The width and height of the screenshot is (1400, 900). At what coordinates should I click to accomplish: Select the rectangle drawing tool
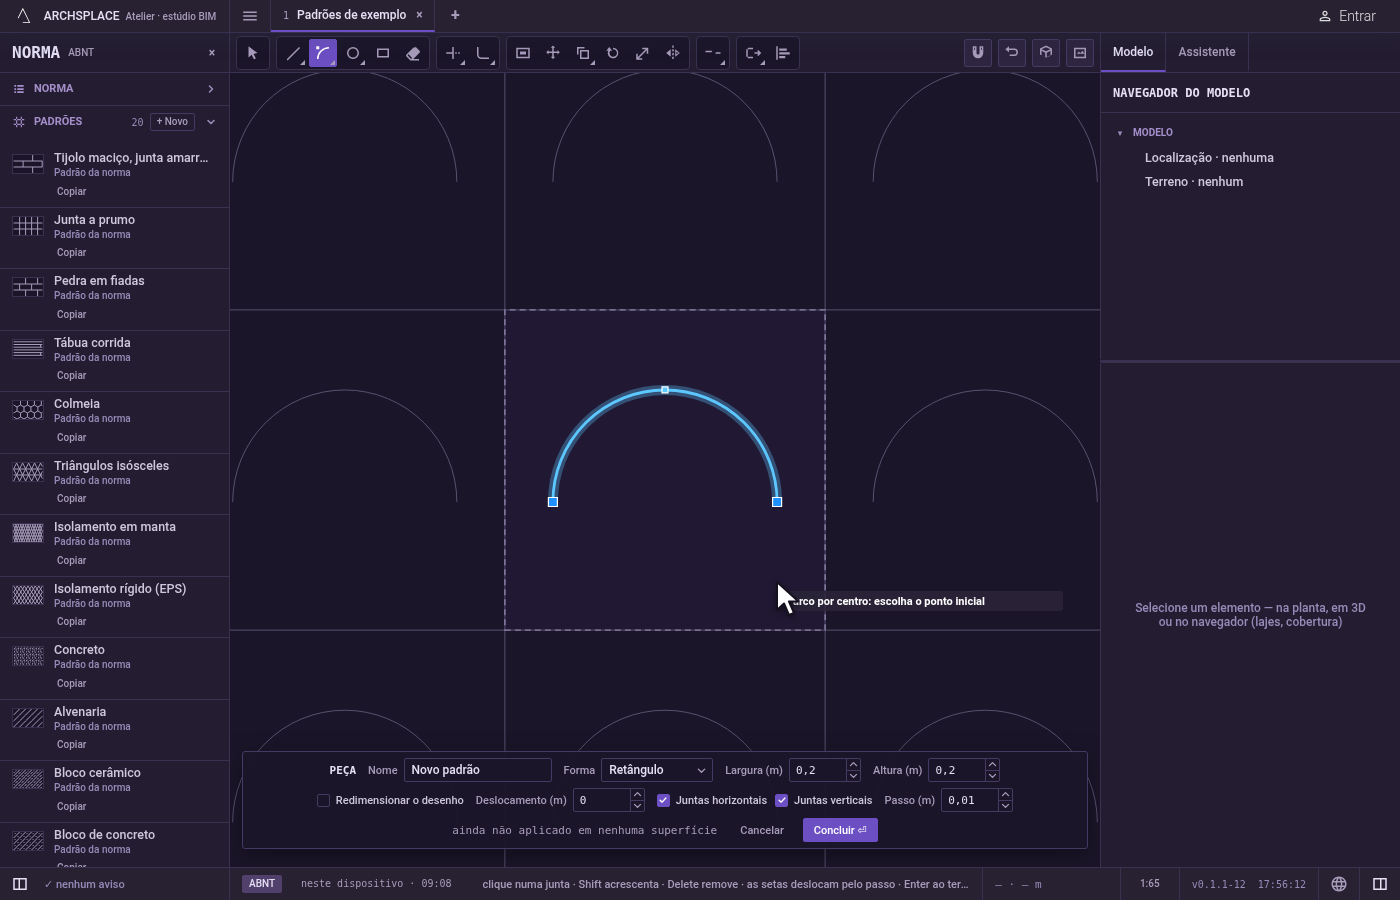383,53
